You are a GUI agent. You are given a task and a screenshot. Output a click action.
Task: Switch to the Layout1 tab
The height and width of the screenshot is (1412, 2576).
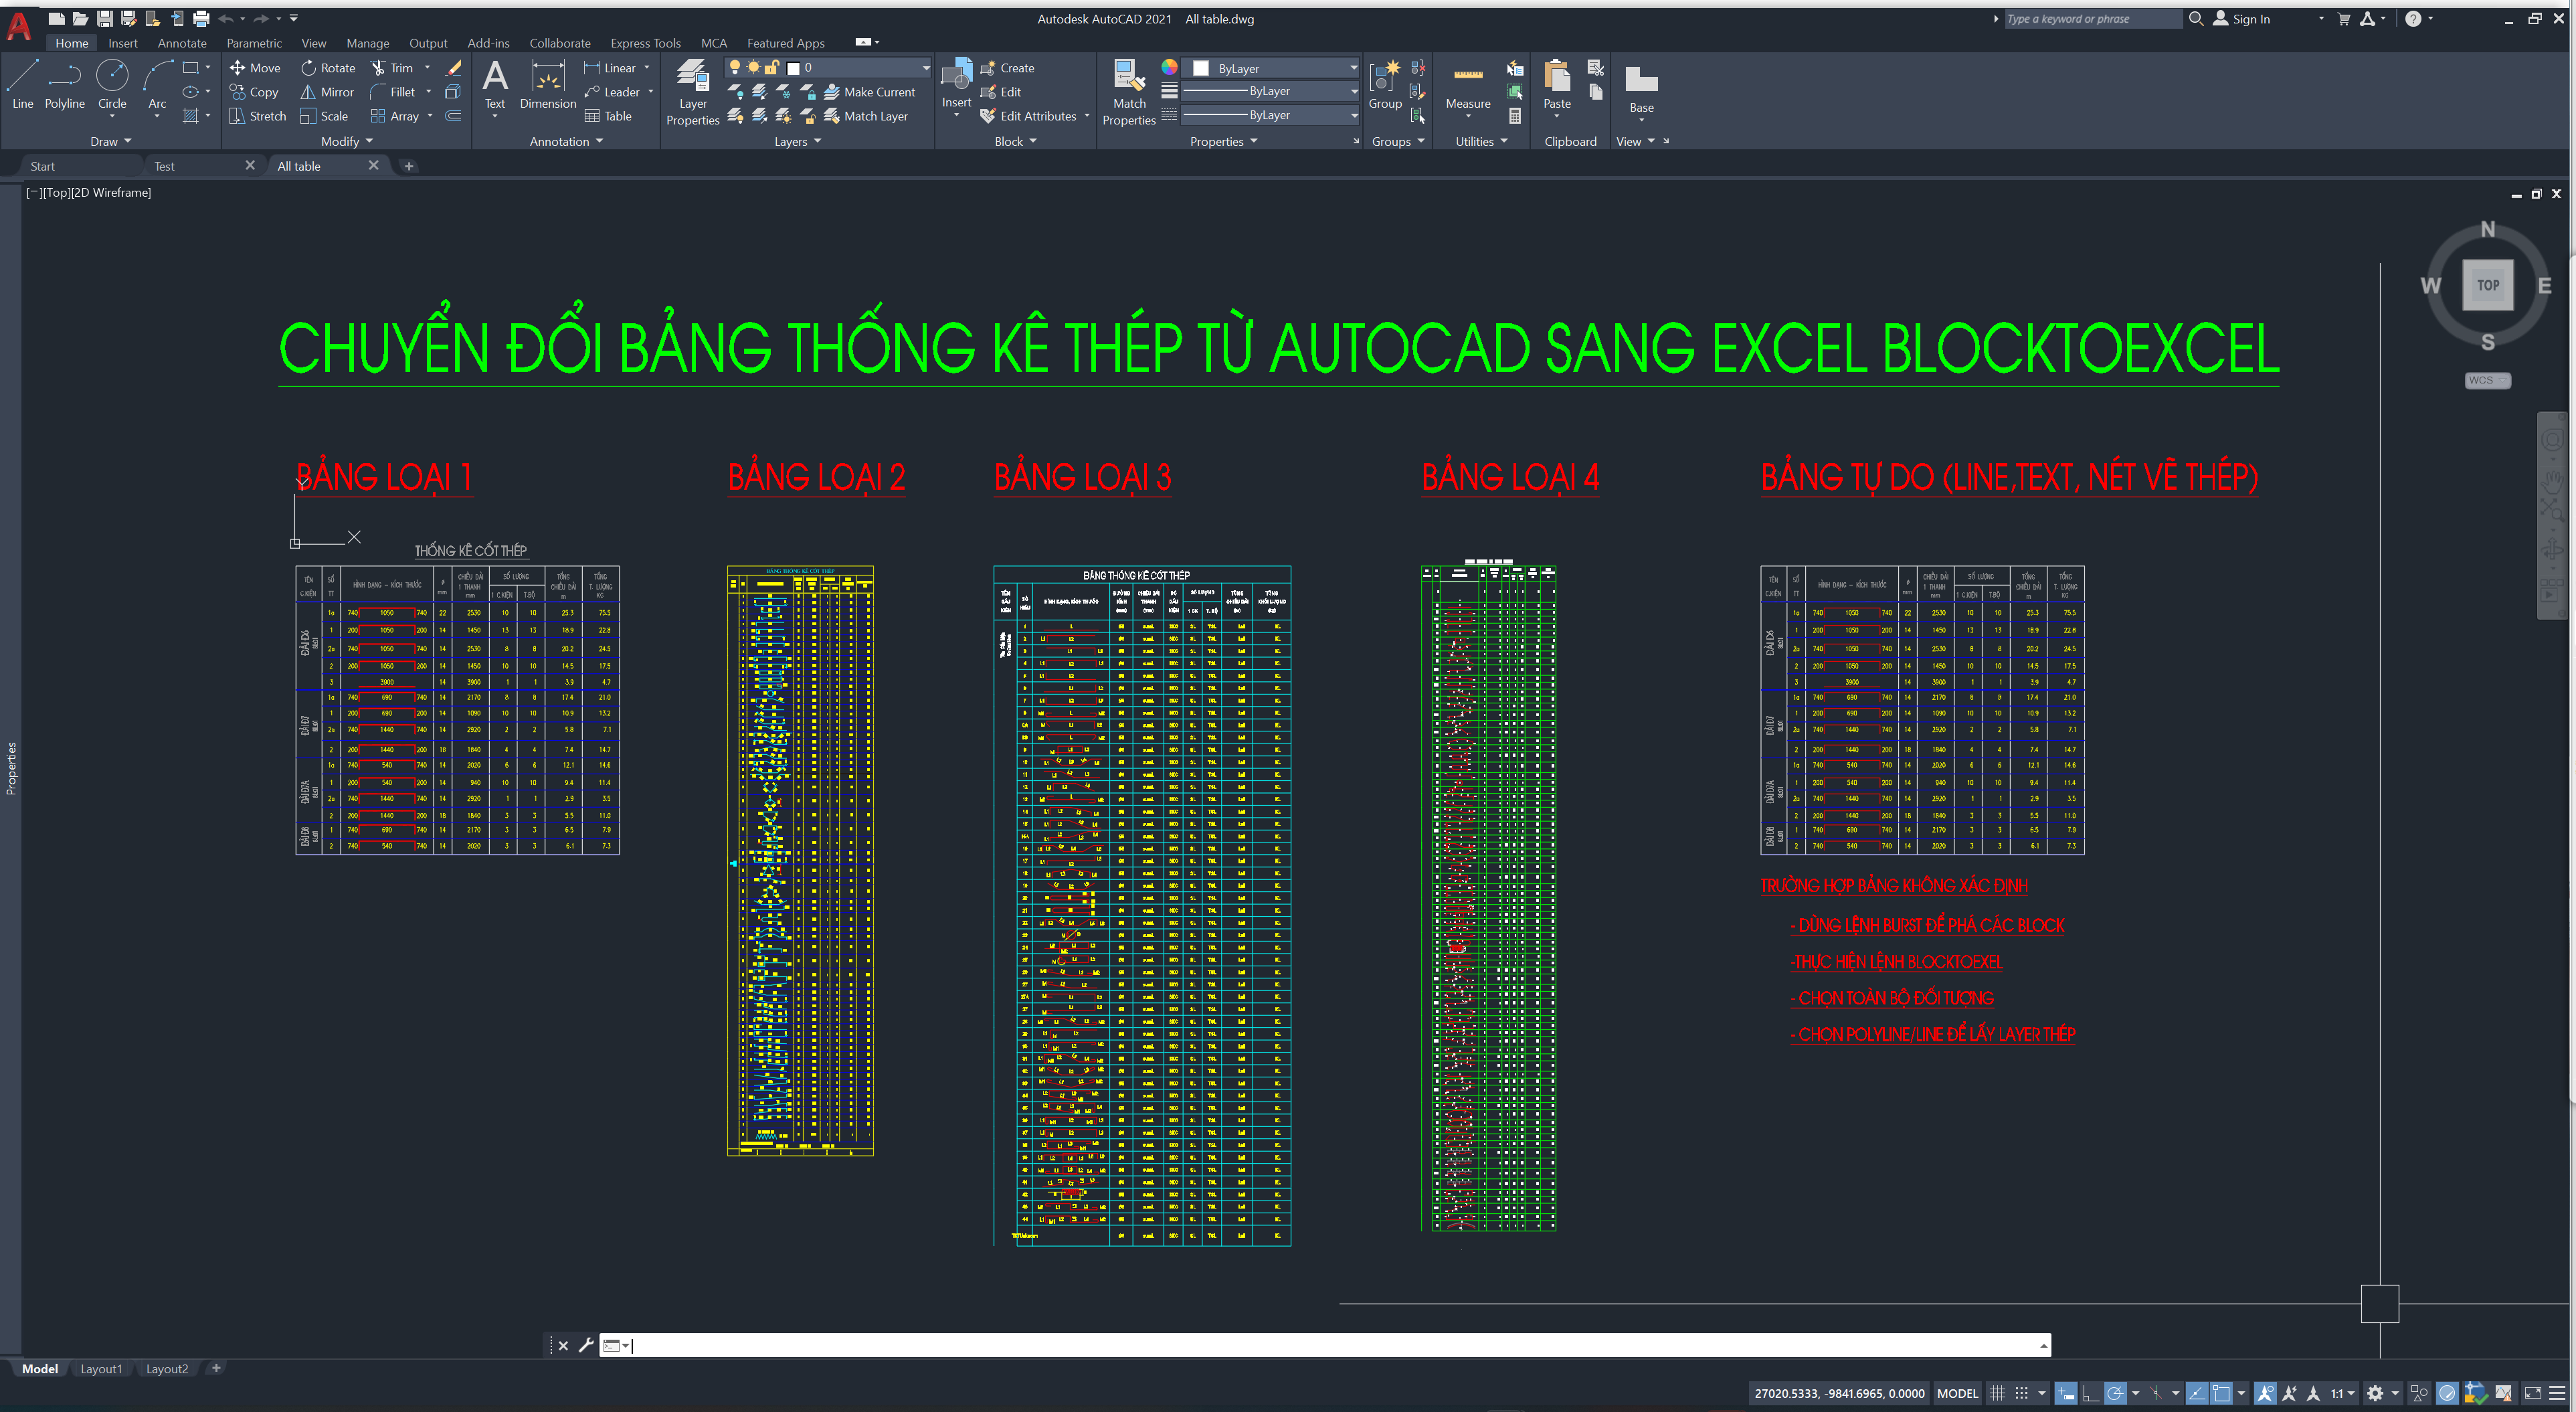click(101, 1369)
